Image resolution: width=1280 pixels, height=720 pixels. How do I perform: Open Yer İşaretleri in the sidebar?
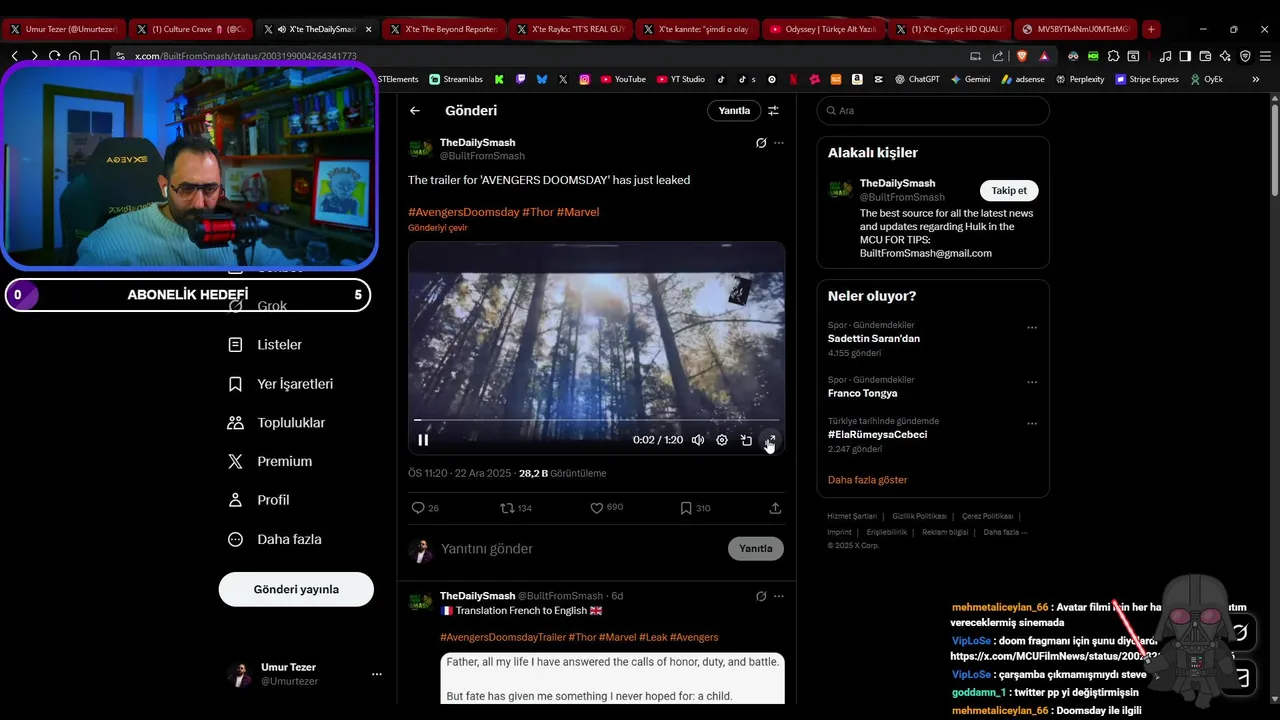point(281,384)
